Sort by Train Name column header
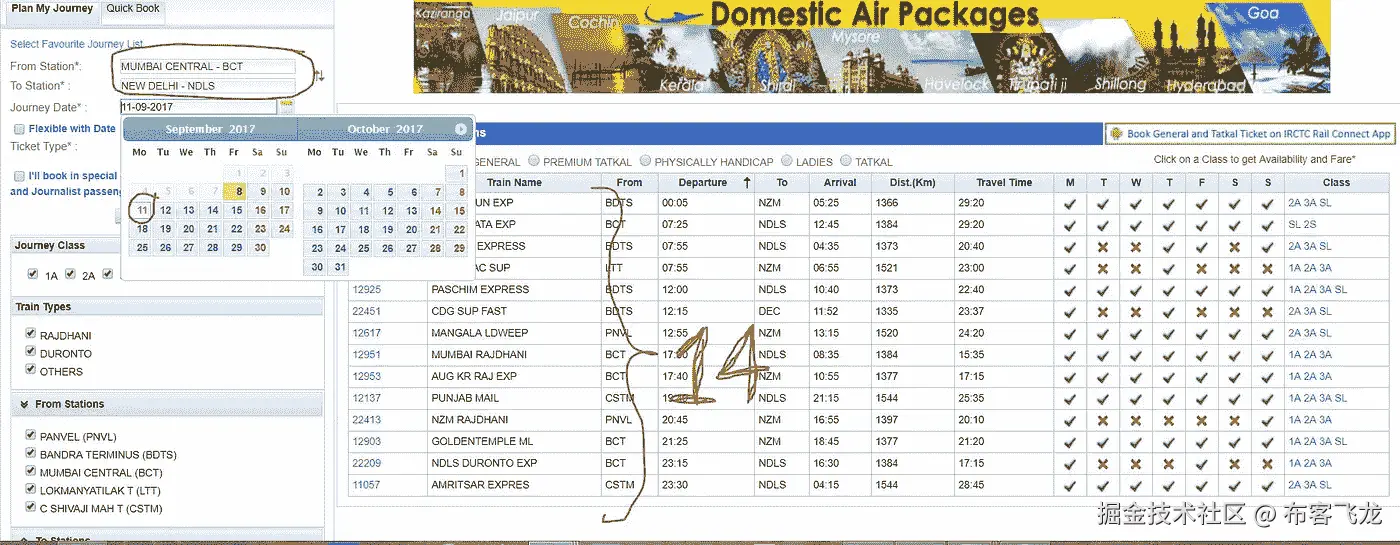 [x=514, y=183]
